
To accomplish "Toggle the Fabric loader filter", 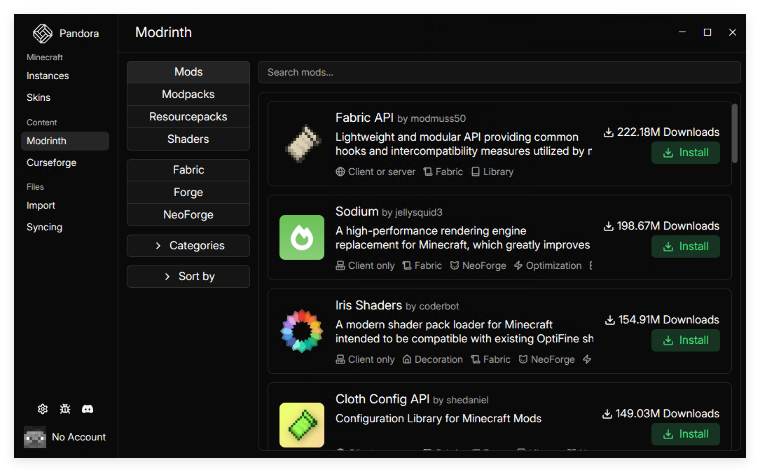I will 189,170.
